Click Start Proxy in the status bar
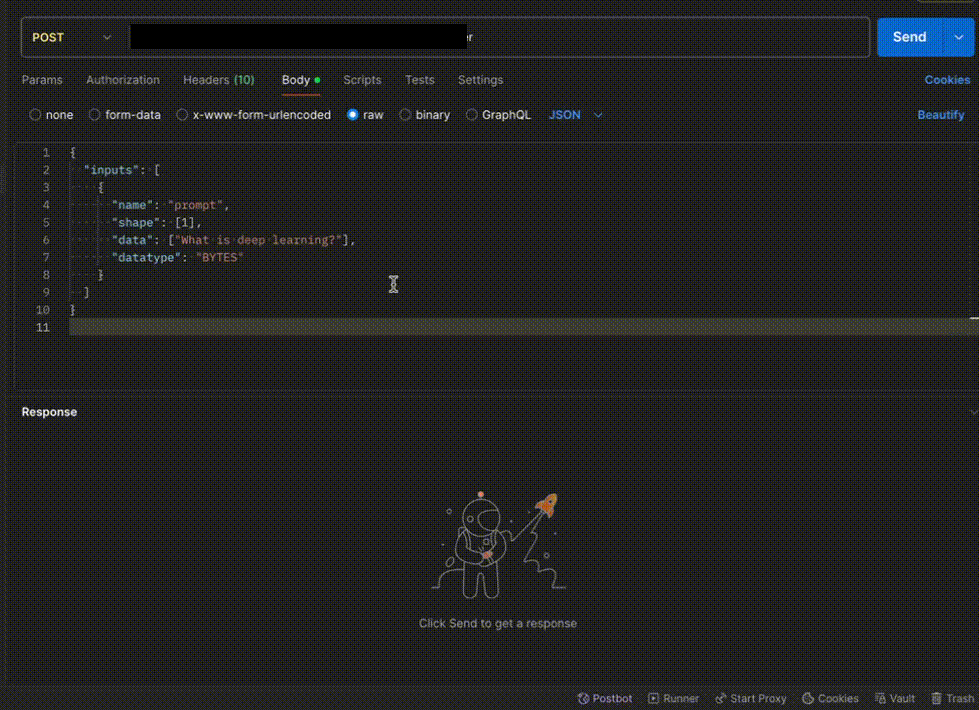 click(751, 698)
